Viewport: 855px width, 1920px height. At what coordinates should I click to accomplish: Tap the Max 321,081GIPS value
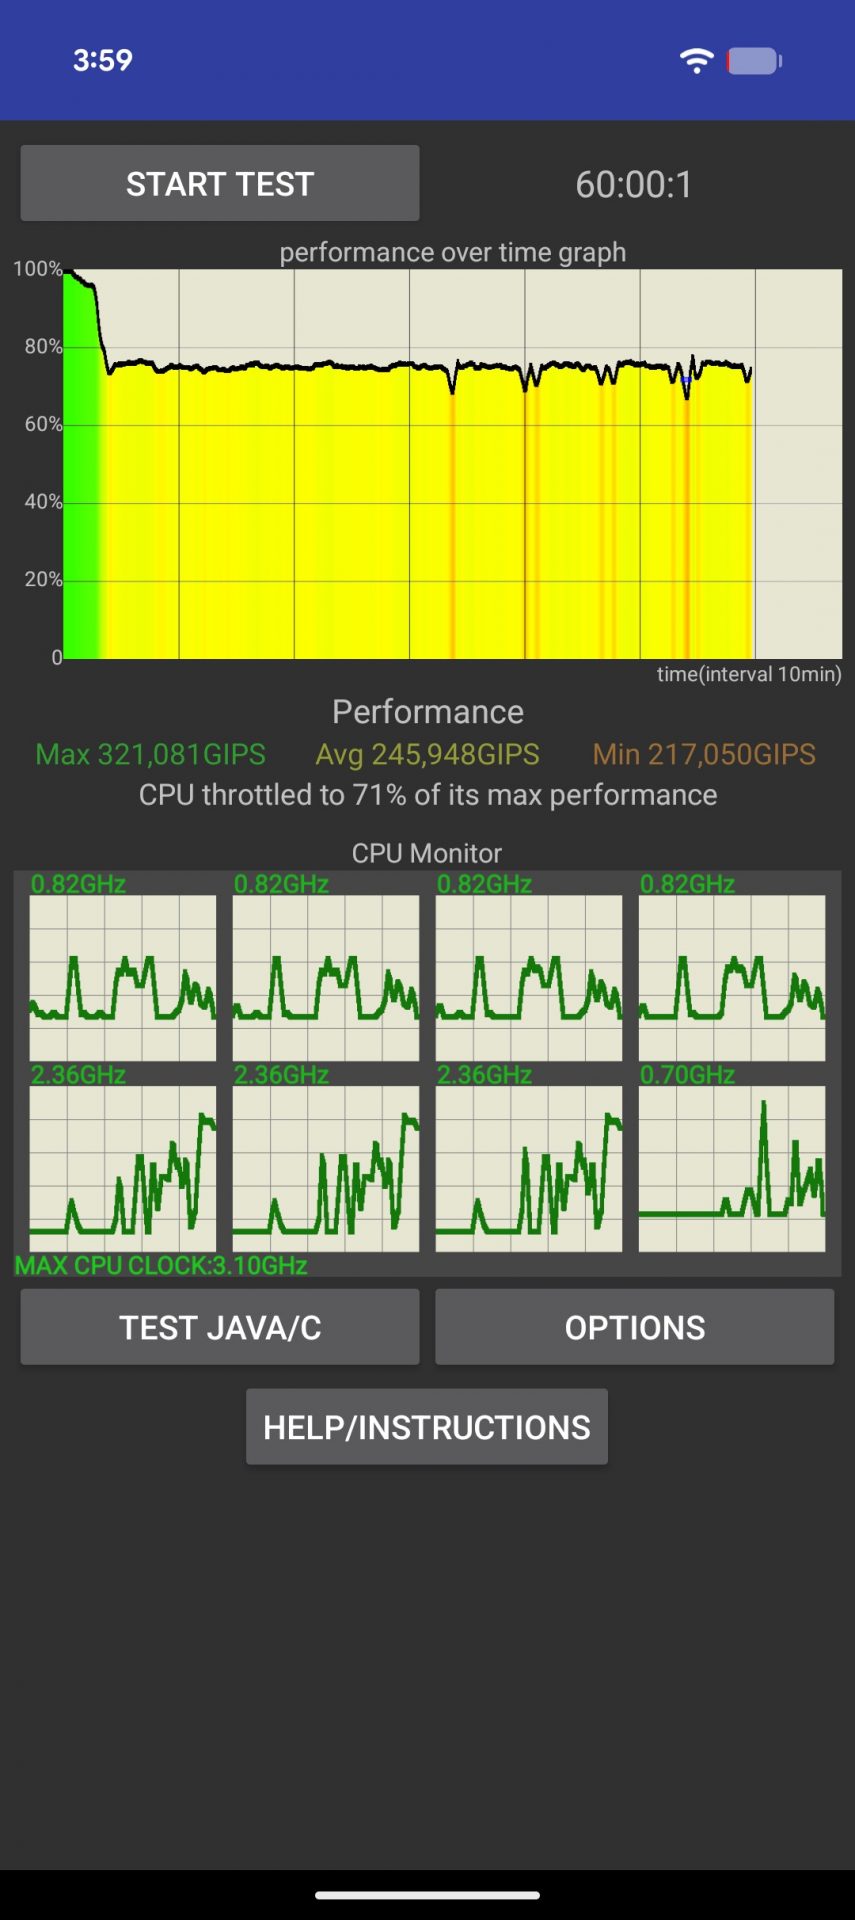(x=151, y=754)
